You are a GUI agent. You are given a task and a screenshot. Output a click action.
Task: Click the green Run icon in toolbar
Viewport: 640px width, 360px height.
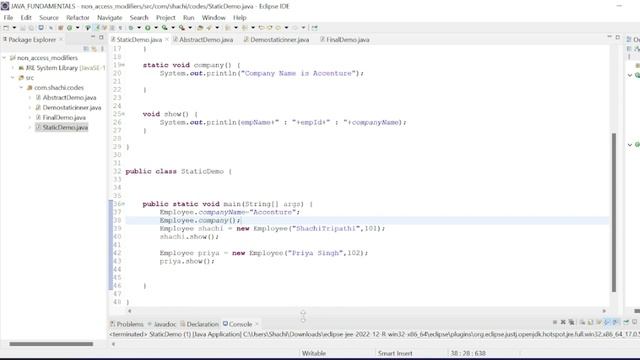[x=147, y=28]
